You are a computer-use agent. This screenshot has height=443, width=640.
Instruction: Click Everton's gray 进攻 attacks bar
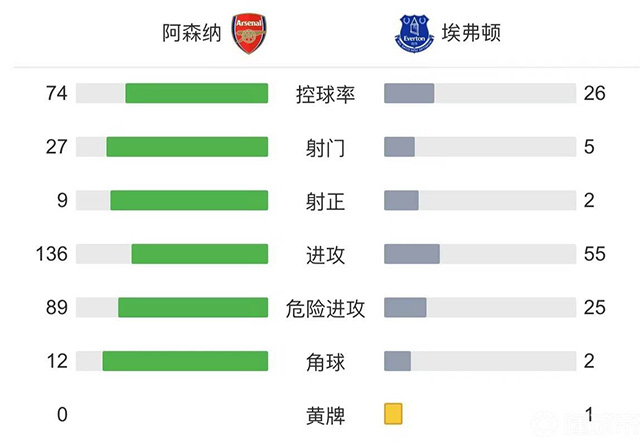click(x=412, y=254)
